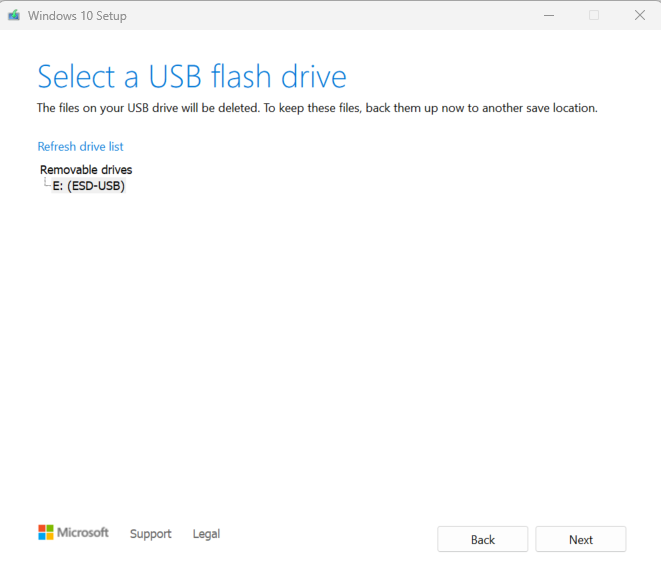This screenshot has width=661, height=575.
Task: Open the Support link
Action: pos(150,534)
